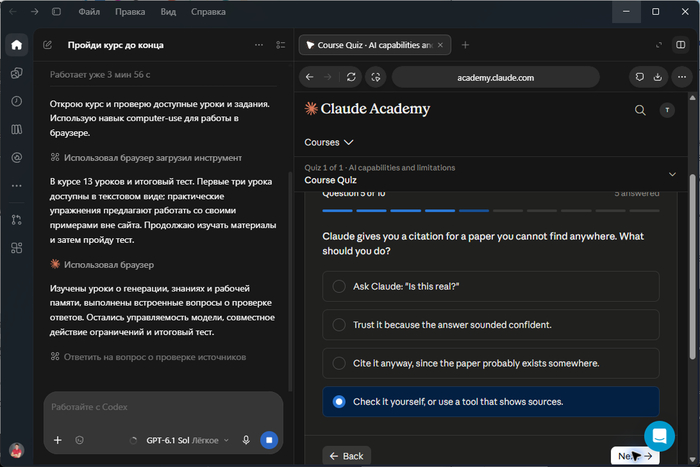Open chat options ellipsis beside the title
The image size is (700, 467).
259,45
